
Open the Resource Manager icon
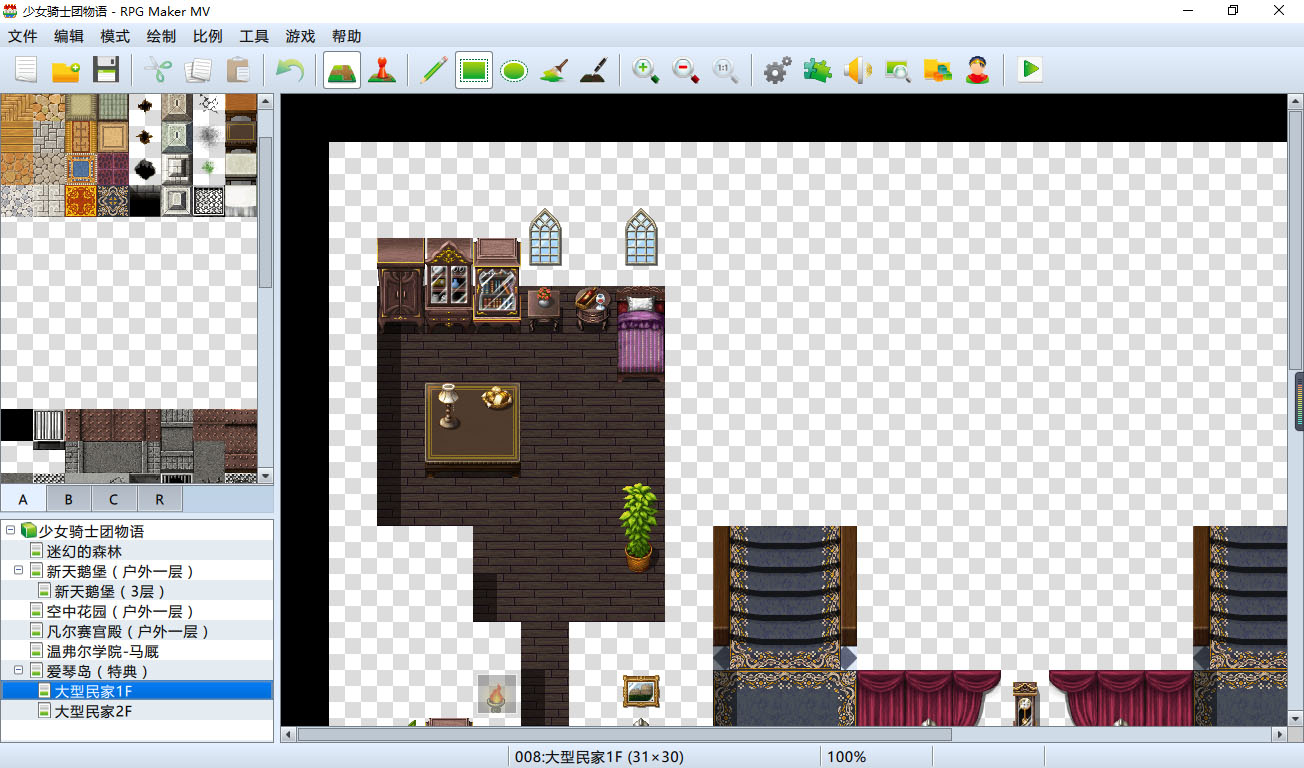click(x=938, y=70)
